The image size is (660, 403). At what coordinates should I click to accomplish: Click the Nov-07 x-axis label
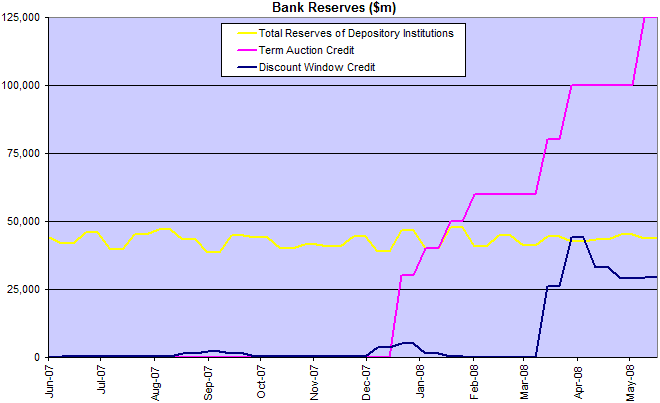coord(314,383)
